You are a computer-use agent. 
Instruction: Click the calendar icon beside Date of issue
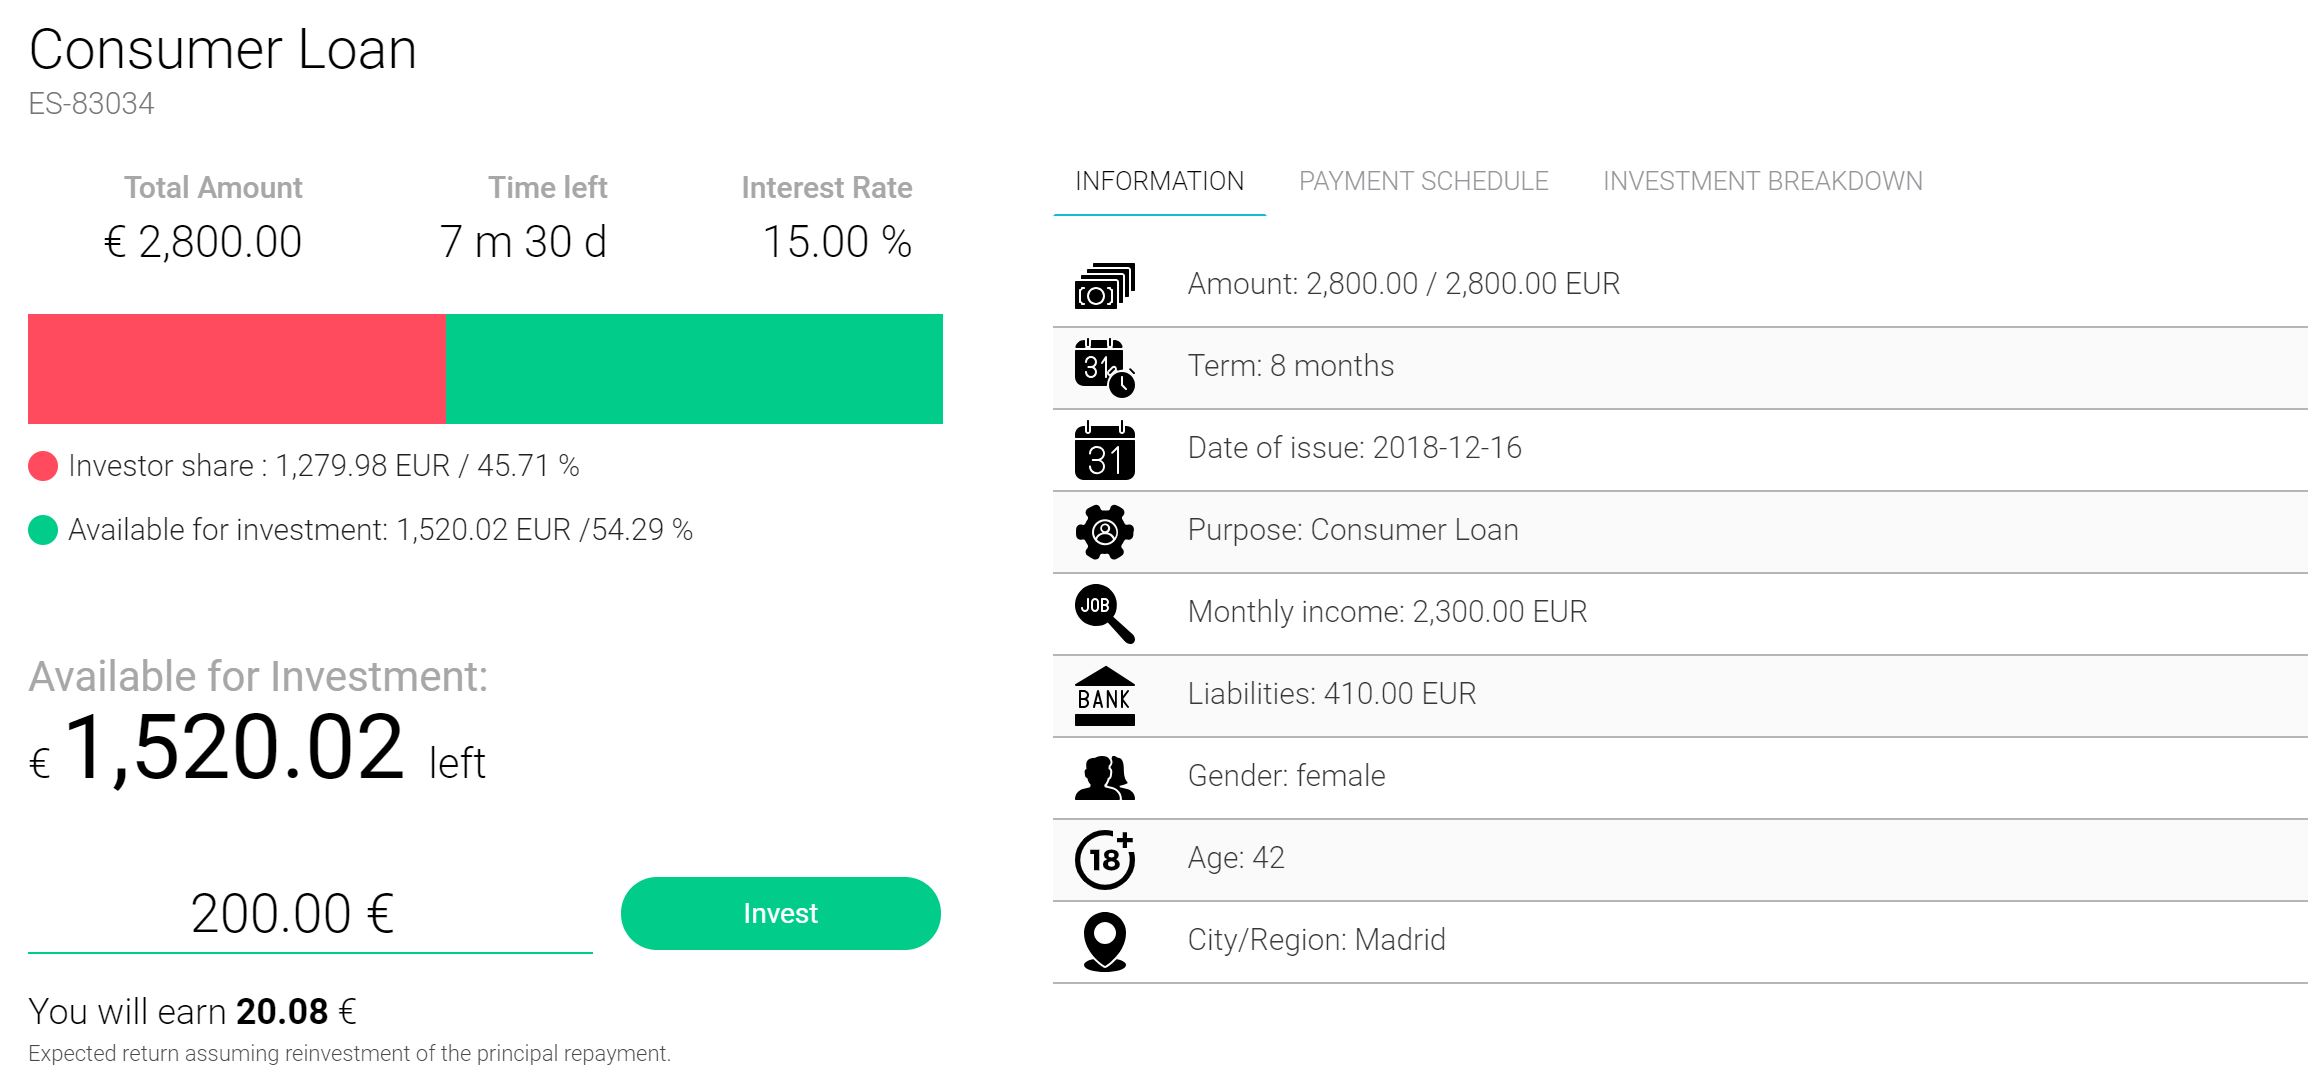1104,450
